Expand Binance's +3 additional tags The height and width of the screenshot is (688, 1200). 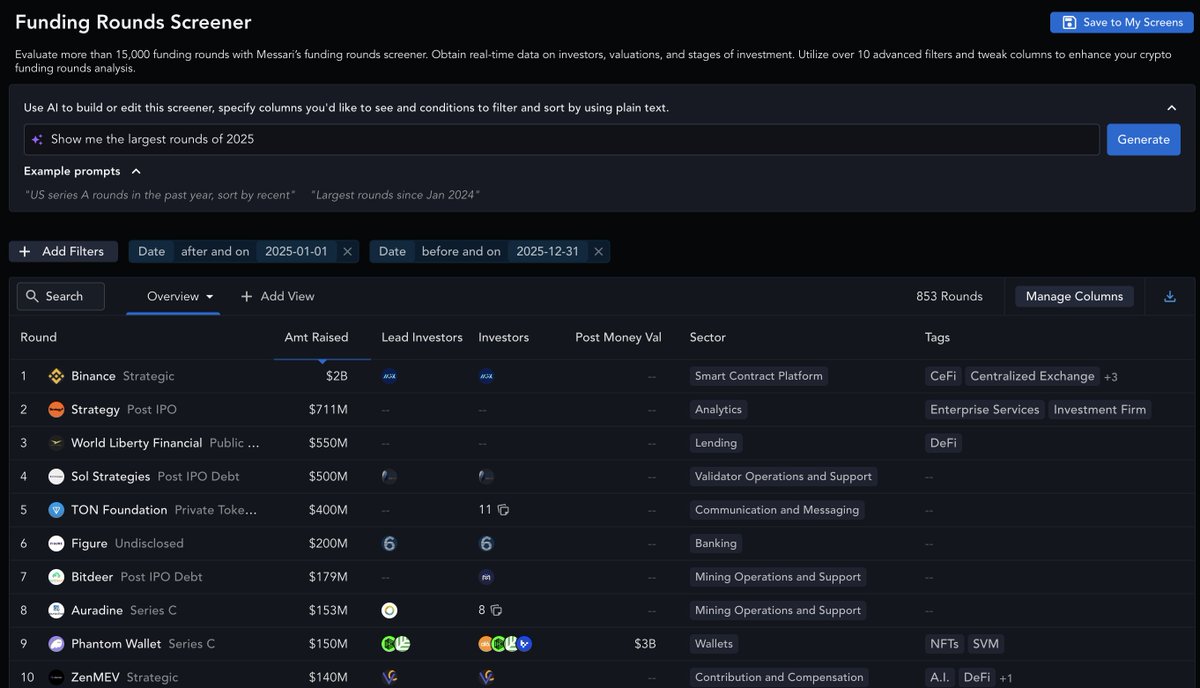pos(1111,377)
